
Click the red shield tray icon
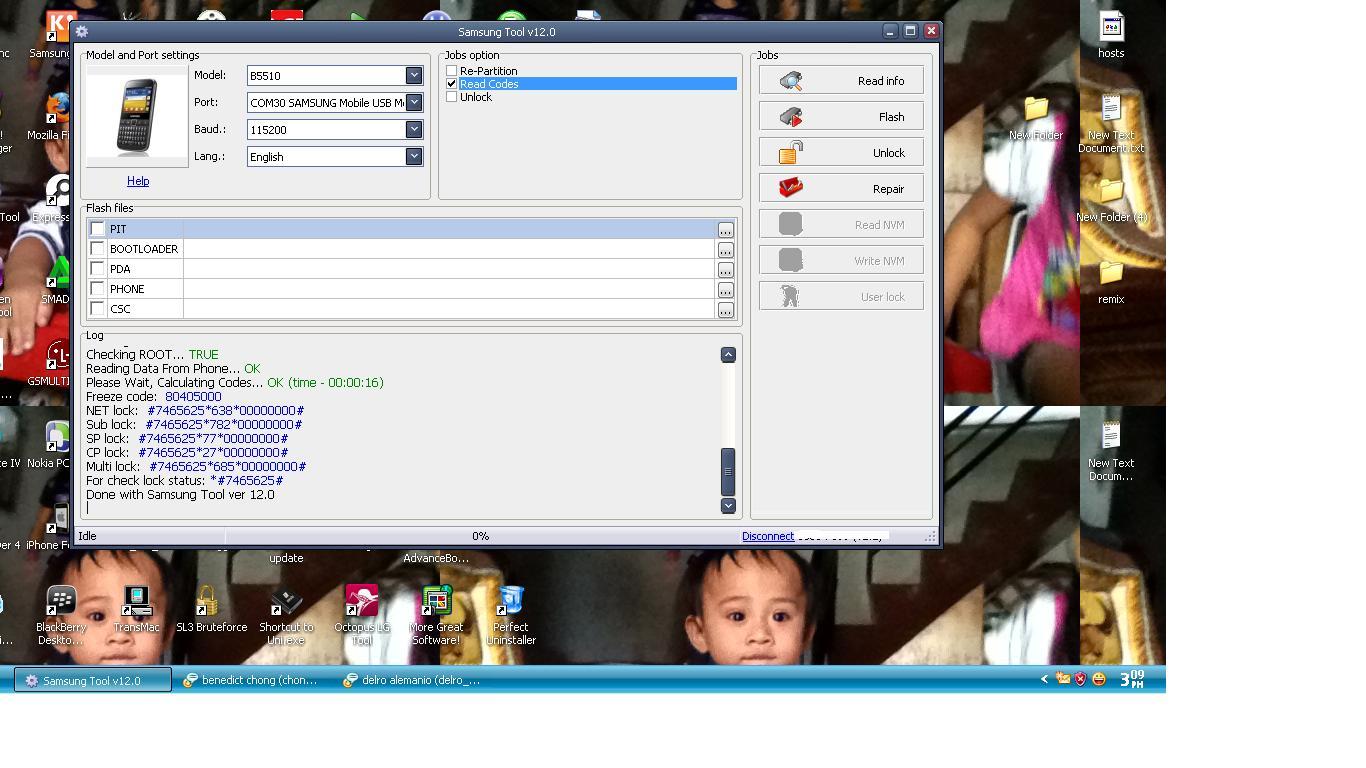[x=1080, y=679]
